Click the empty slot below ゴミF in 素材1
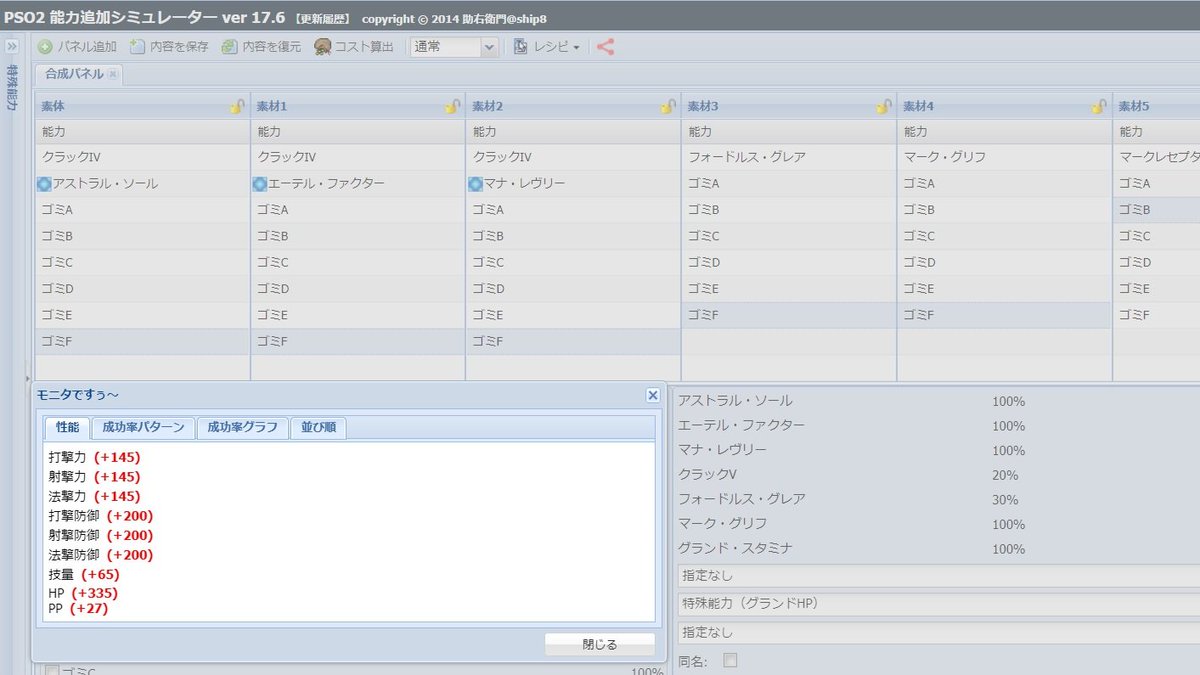Image resolution: width=1200 pixels, height=675 pixels. tap(358, 367)
